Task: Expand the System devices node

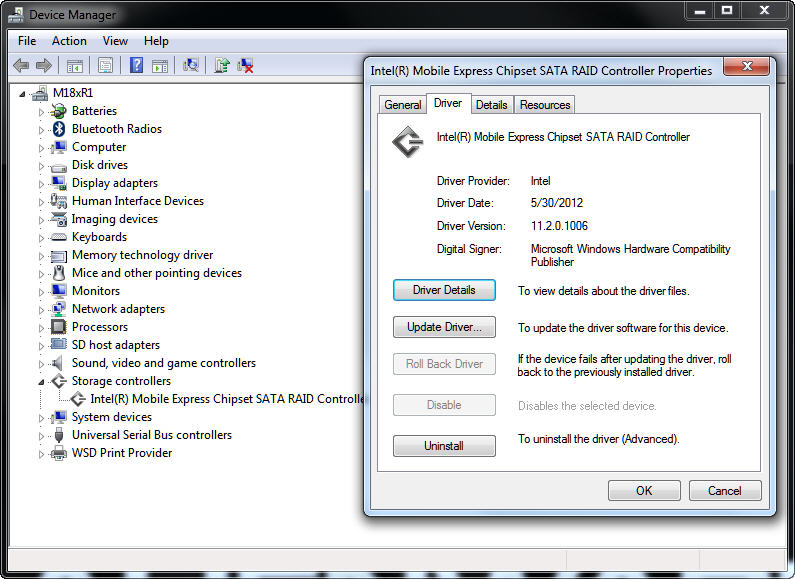Action: pyautogui.click(x=42, y=418)
